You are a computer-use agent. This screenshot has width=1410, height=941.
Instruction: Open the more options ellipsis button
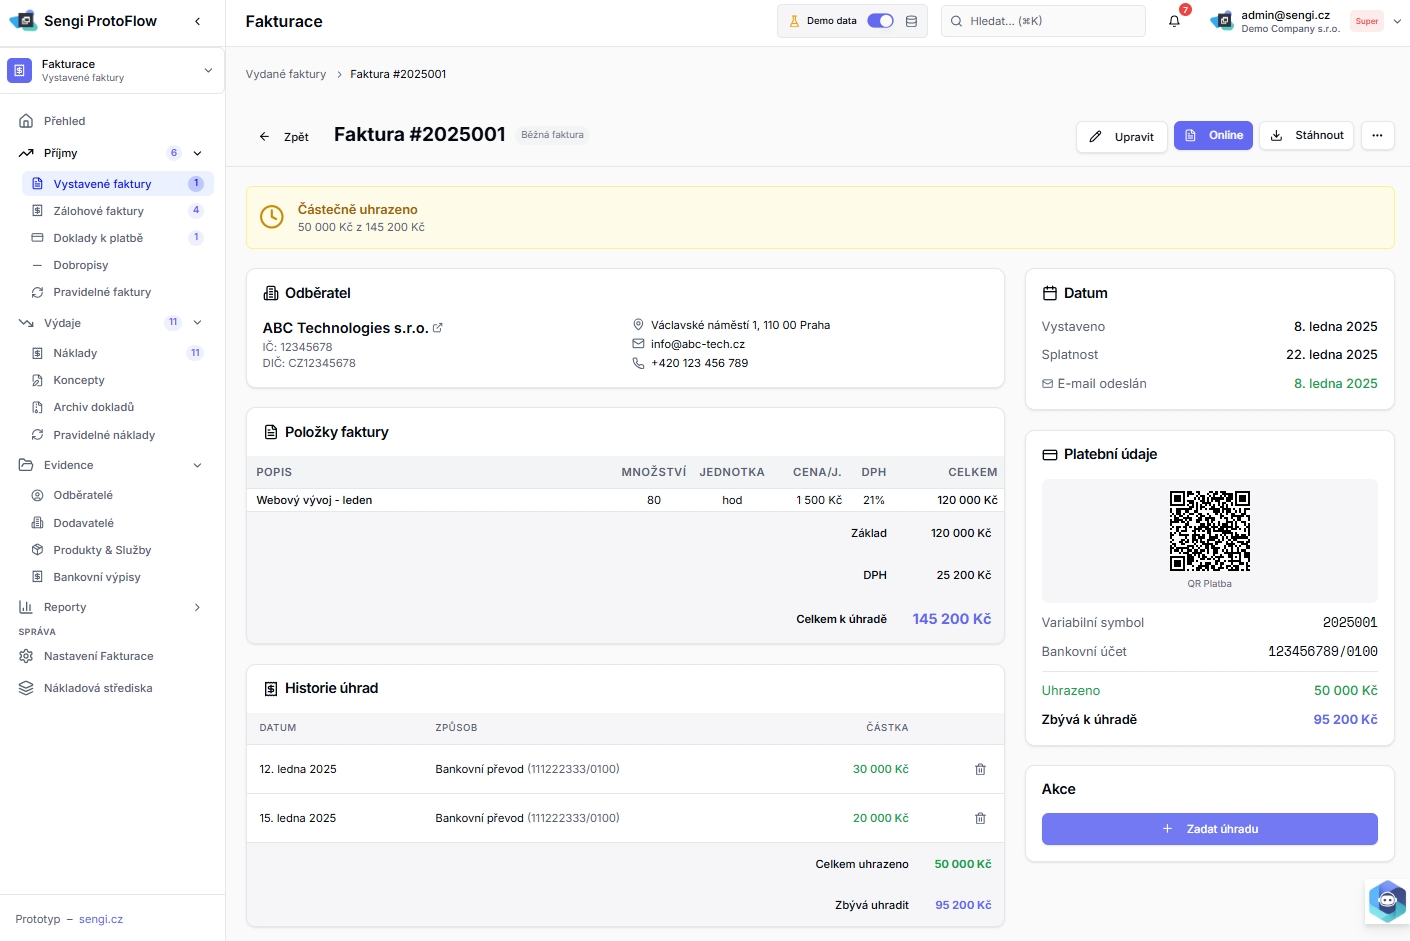[x=1377, y=136]
